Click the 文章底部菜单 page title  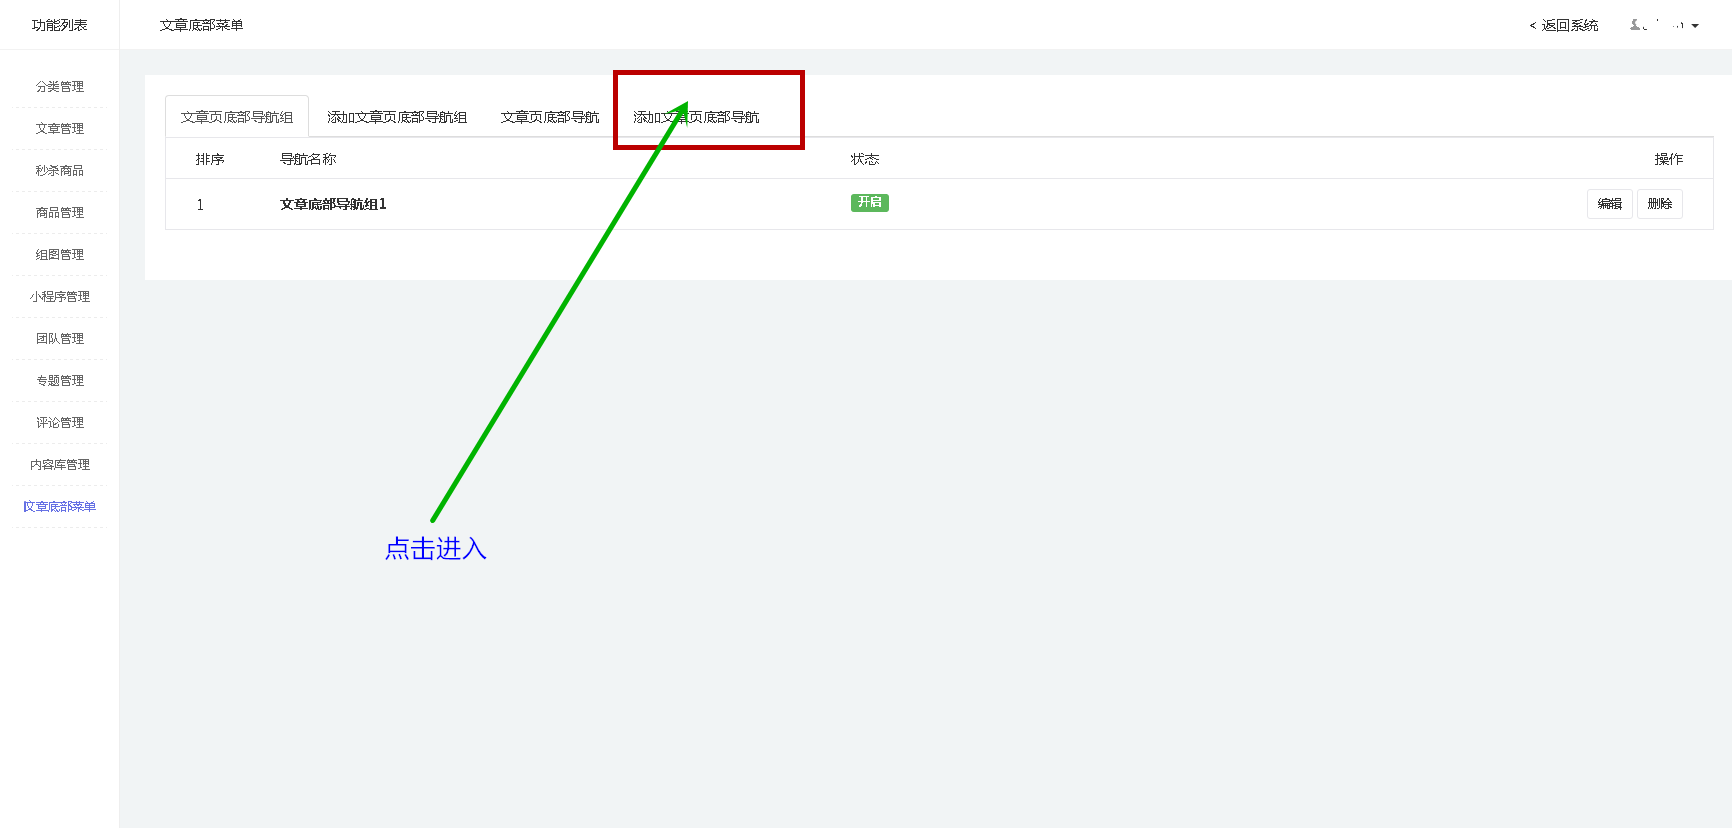[x=201, y=25]
